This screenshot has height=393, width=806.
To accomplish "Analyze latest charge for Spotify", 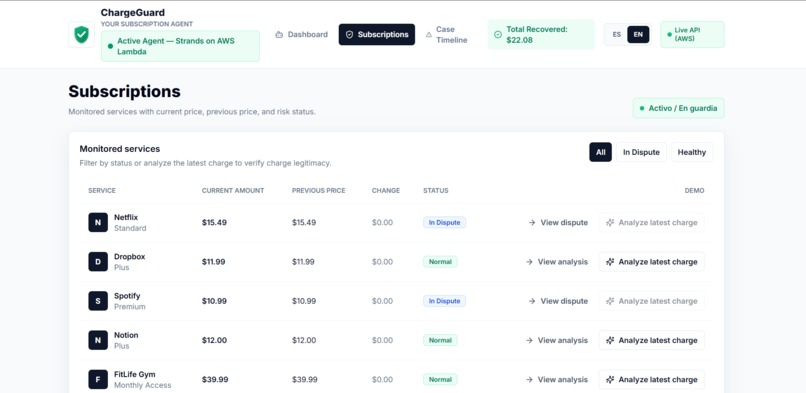I will (651, 301).
